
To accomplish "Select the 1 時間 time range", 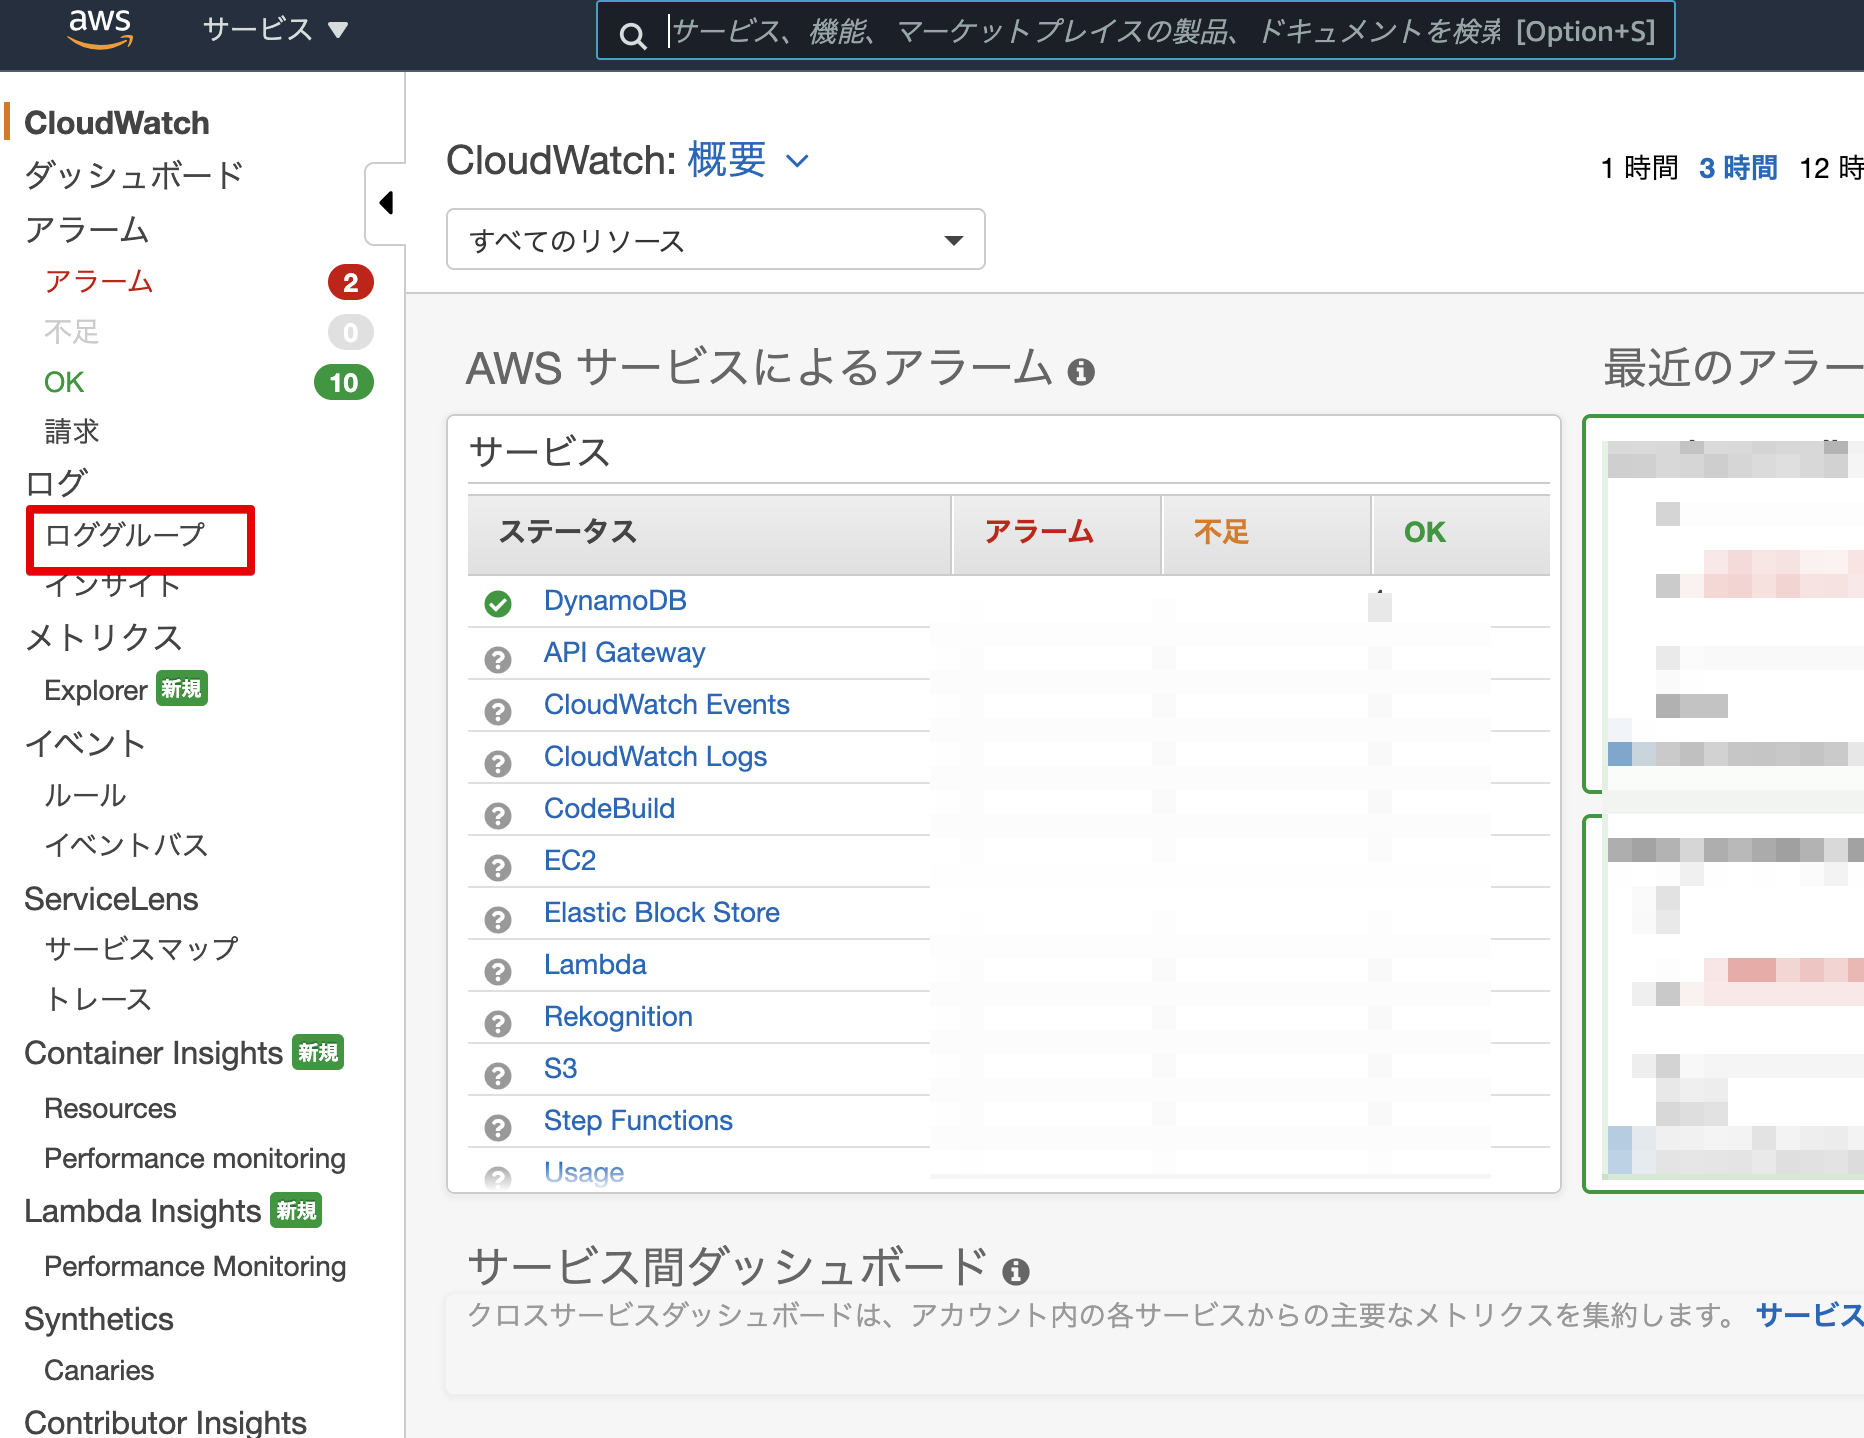I will pyautogui.click(x=1640, y=167).
